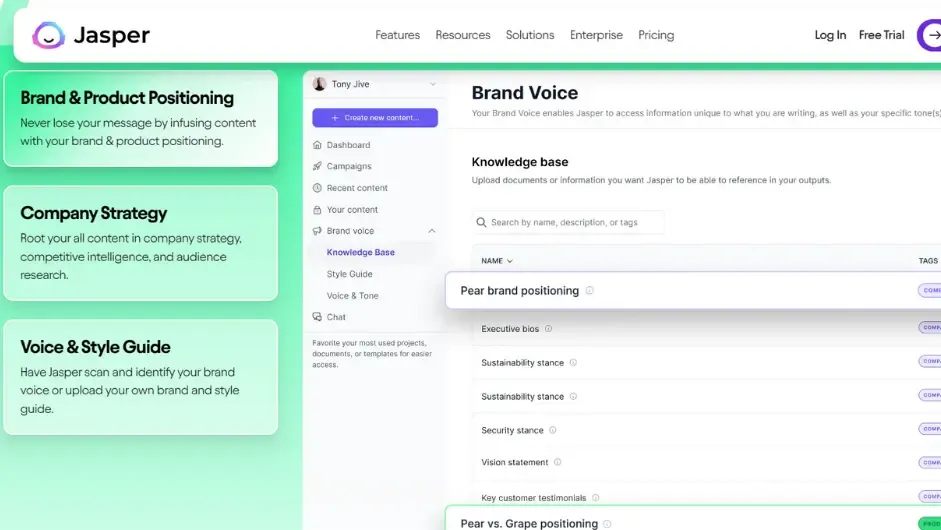Click the Log In link
Screen dimensions: 941x530
830,35
